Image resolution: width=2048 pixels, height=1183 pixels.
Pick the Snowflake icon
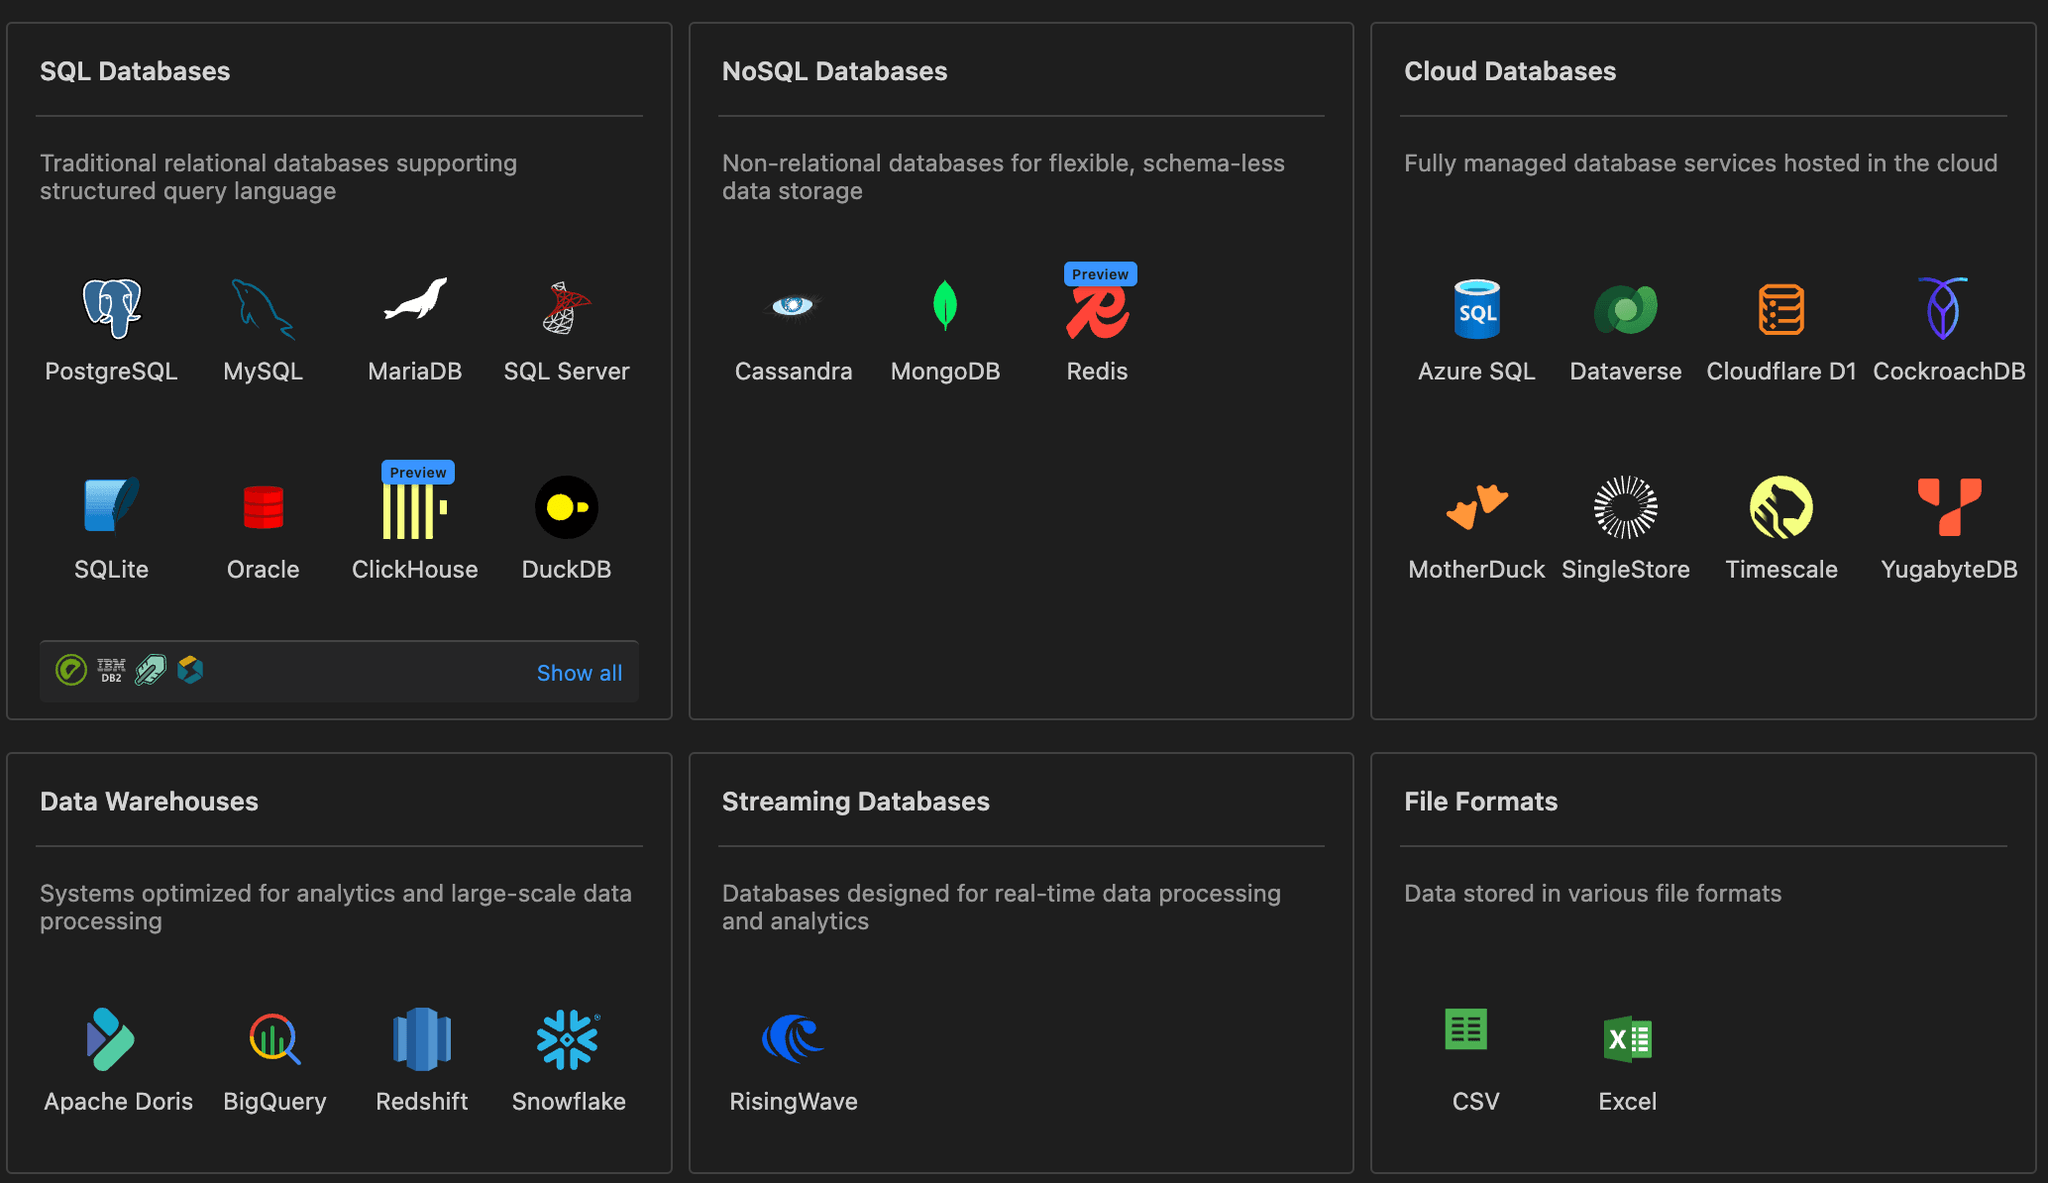(x=568, y=1039)
